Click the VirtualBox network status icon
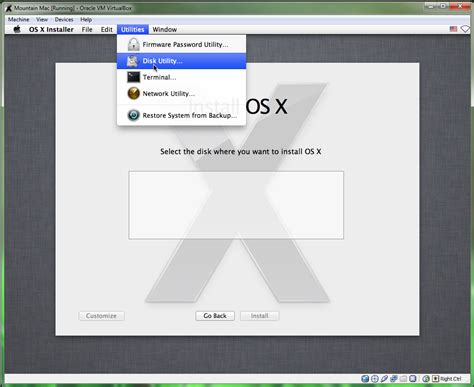Viewport: 474px width, 387px height. tap(394, 379)
